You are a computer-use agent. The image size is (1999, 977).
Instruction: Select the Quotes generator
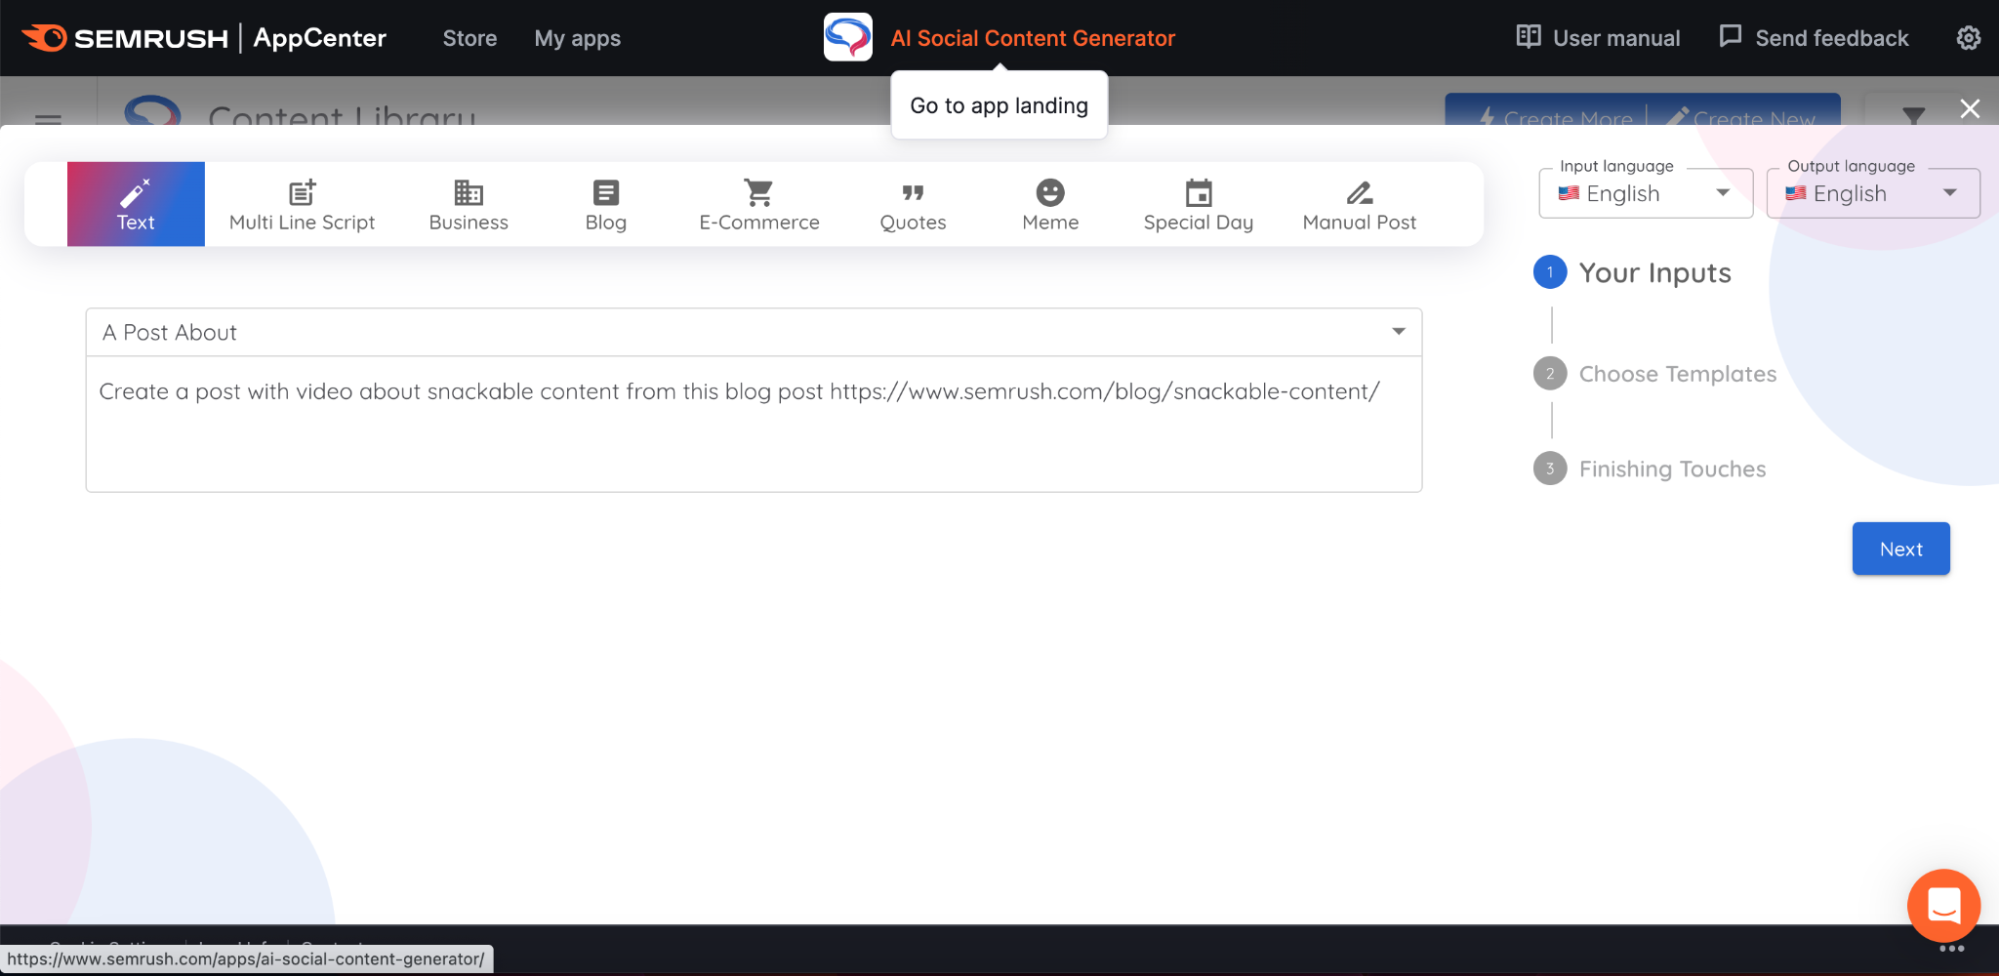click(x=911, y=203)
